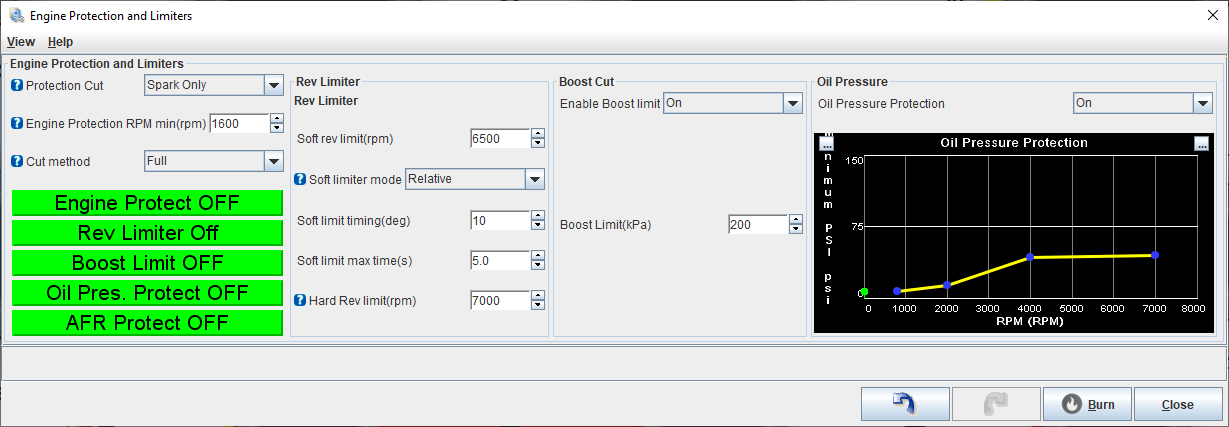The height and width of the screenshot is (427, 1229).
Task: Click the Soft rev limit input field
Action: point(499,139)
